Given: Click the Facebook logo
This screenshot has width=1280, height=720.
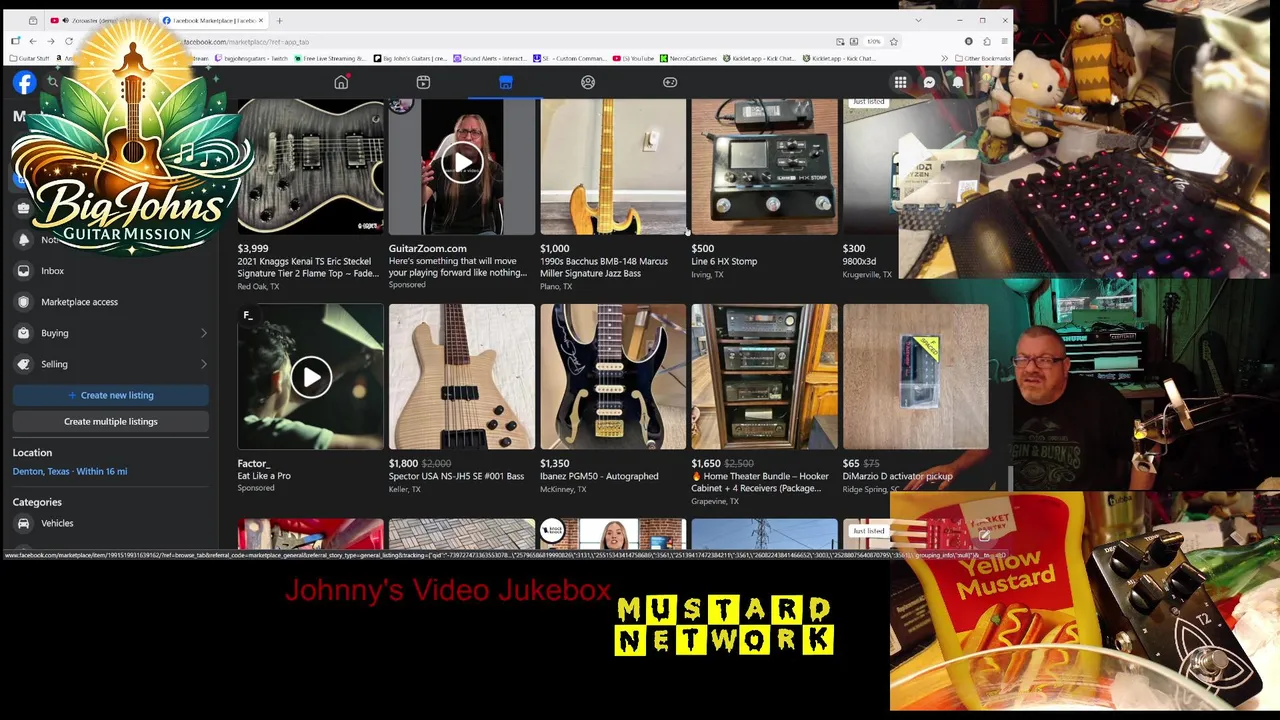Looking at the screenshot, I should click(x=24, y=83).
